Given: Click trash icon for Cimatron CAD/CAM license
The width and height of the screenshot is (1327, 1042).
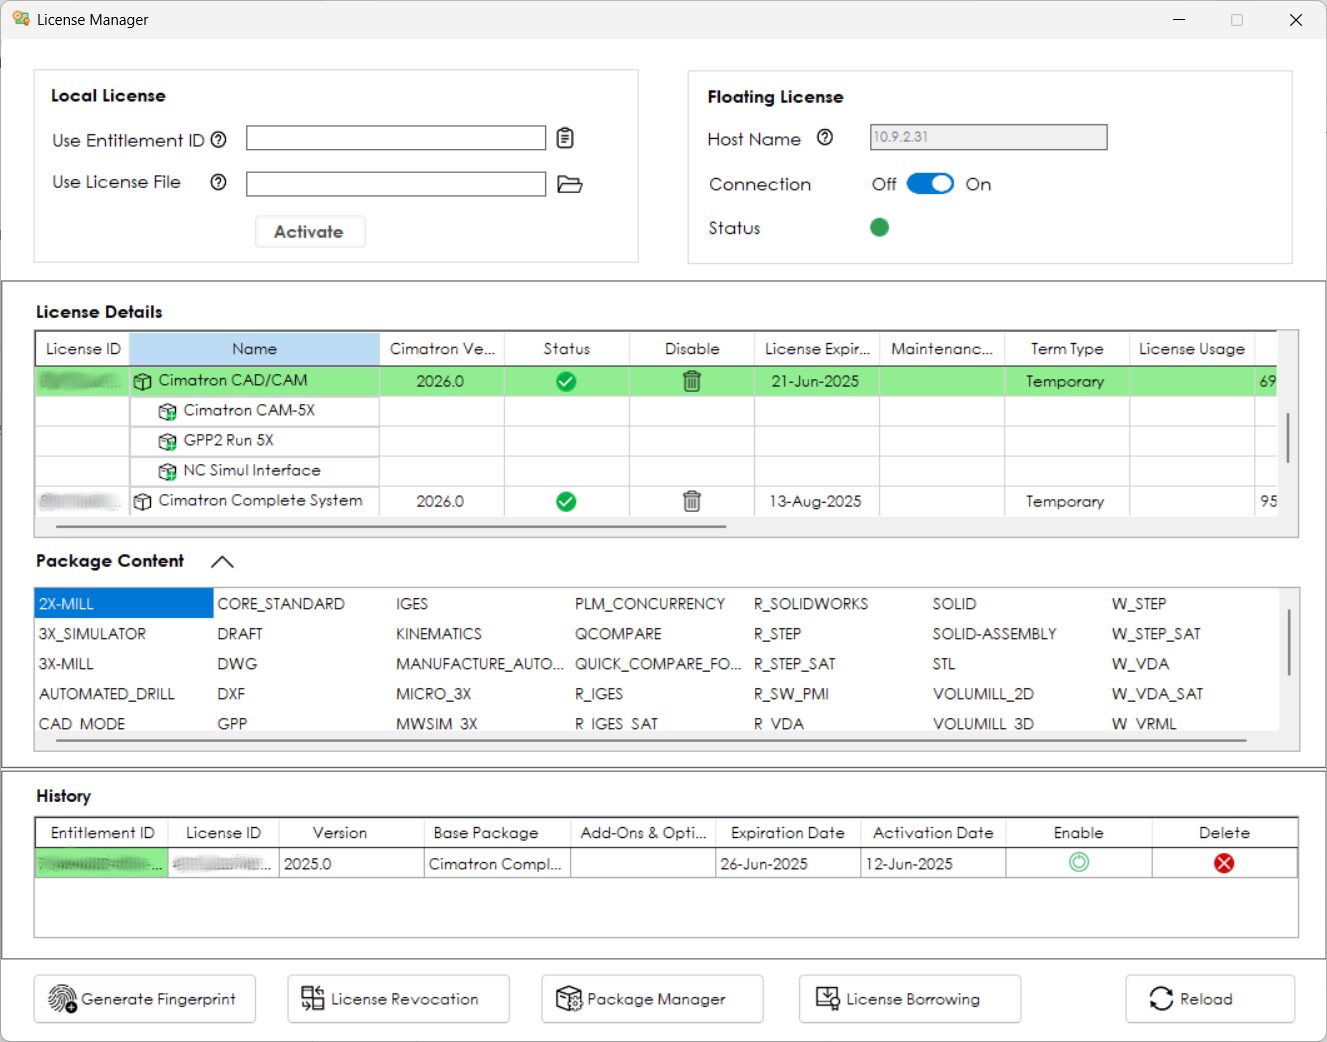Looking at the screenshot, I should click(x=692, y=381).
